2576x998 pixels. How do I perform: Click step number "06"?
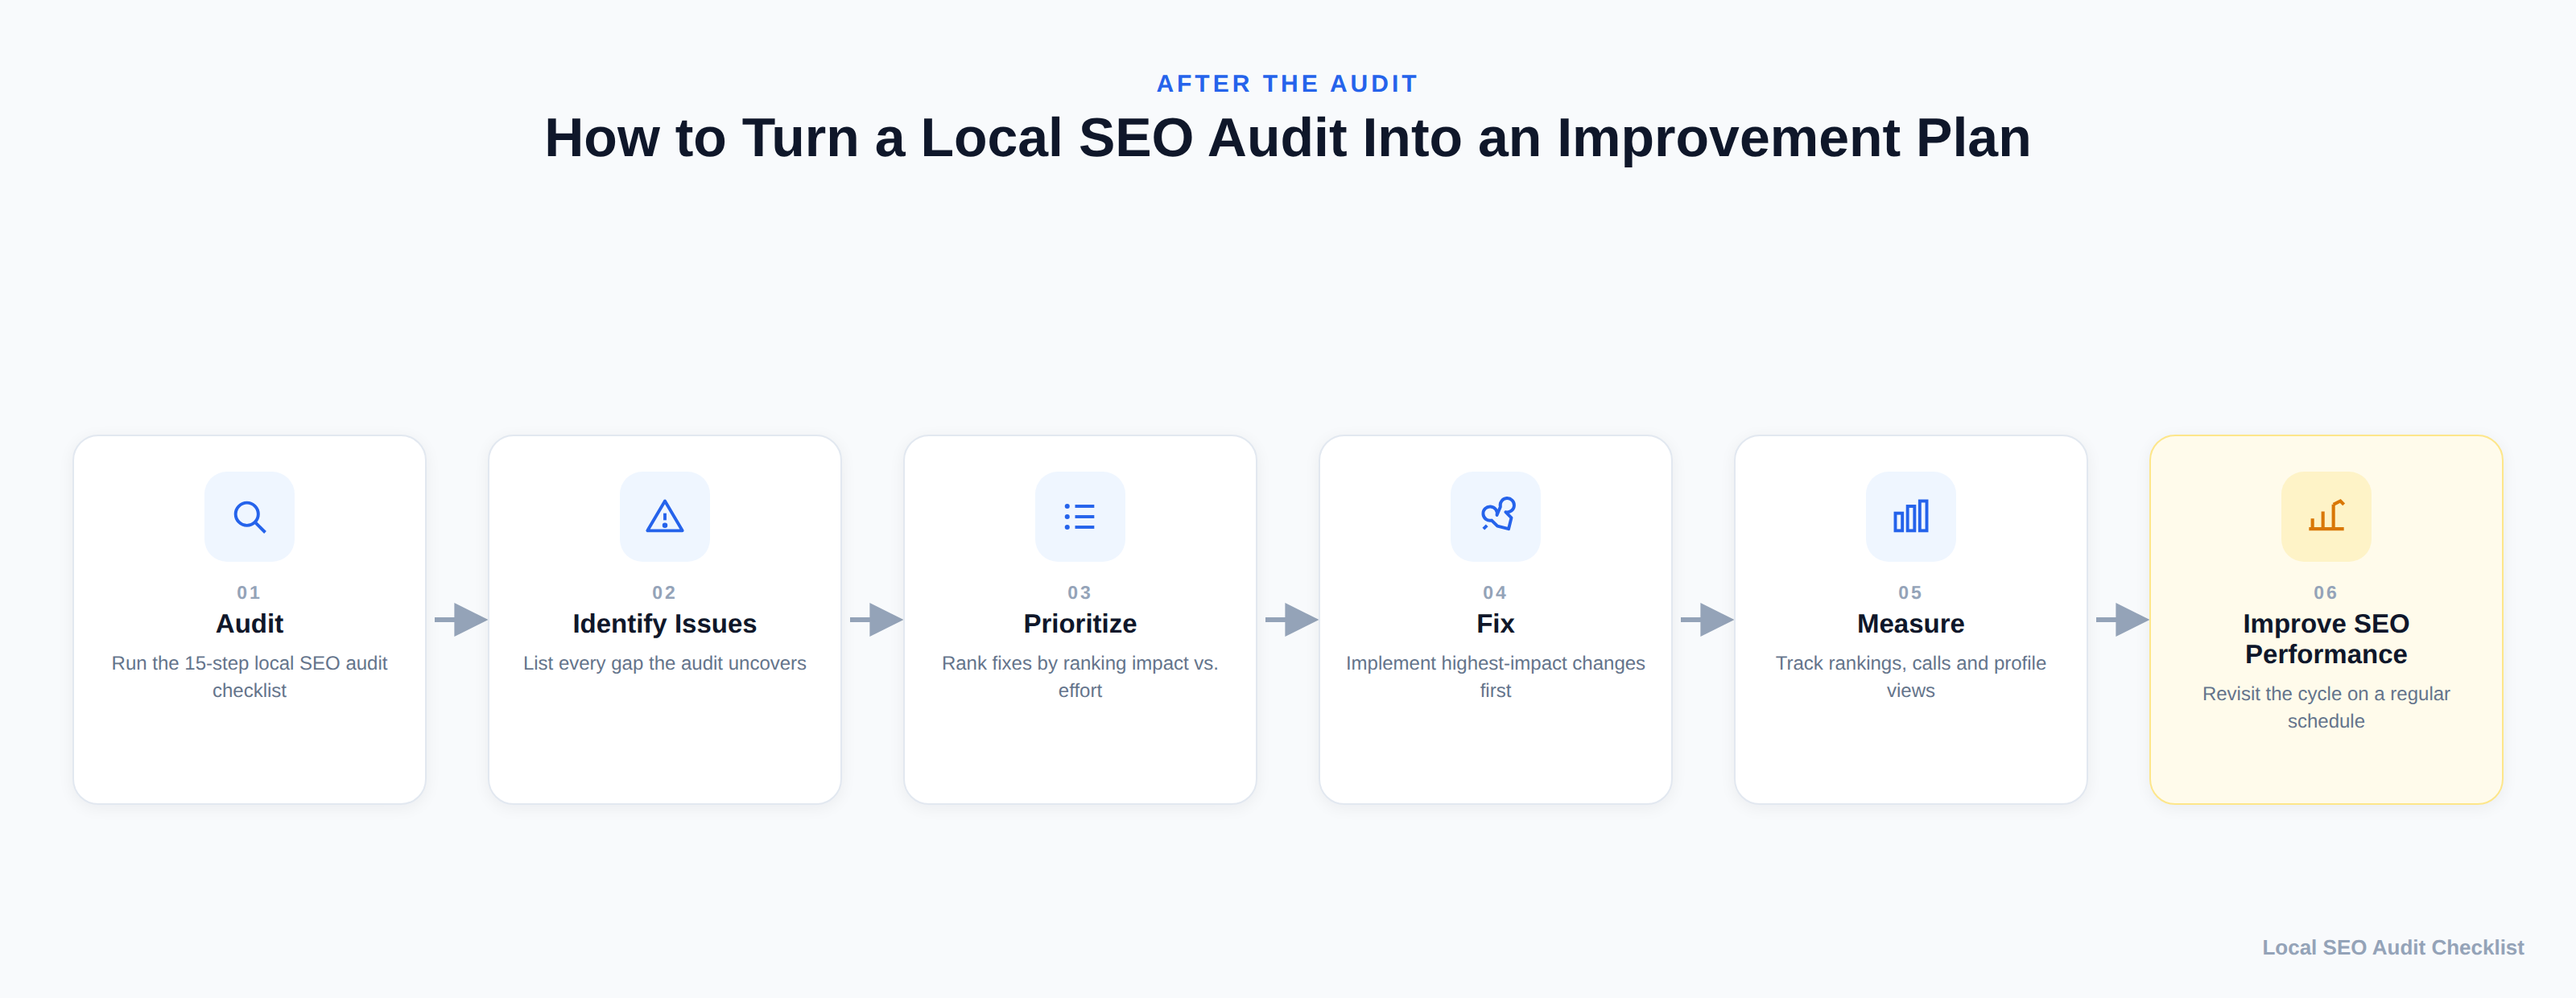point(2326,592)
